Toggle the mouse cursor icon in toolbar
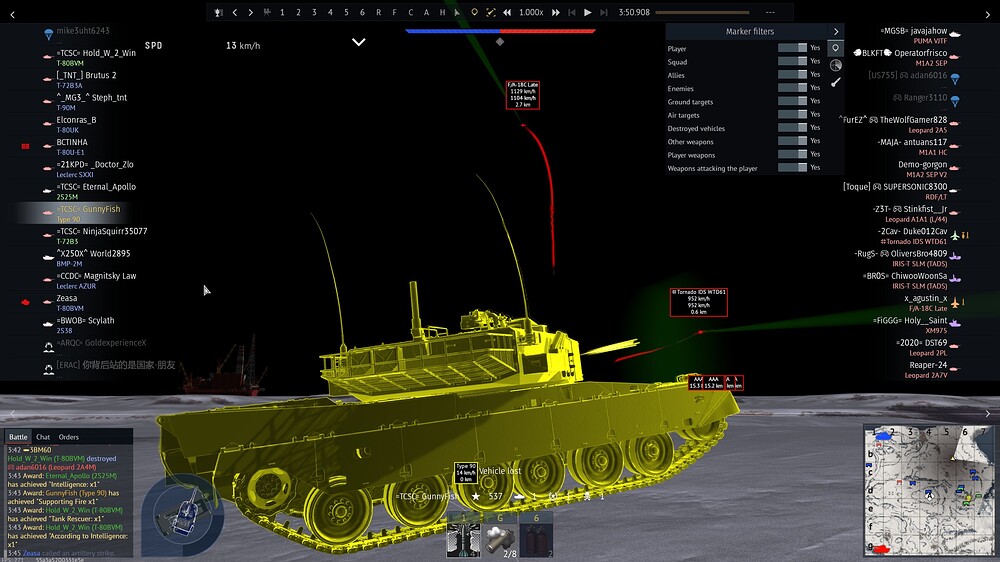 coord(457,12)
